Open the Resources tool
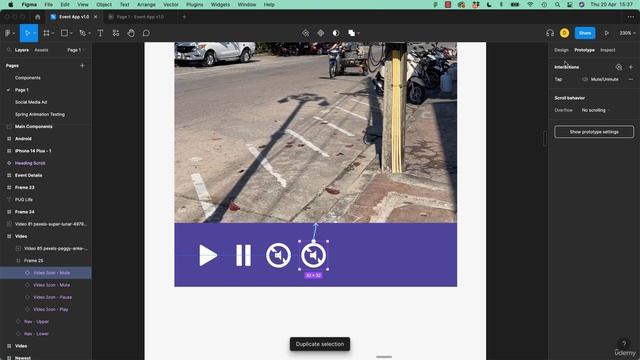This screenshot has height=360, width=640. coord(116,33)
